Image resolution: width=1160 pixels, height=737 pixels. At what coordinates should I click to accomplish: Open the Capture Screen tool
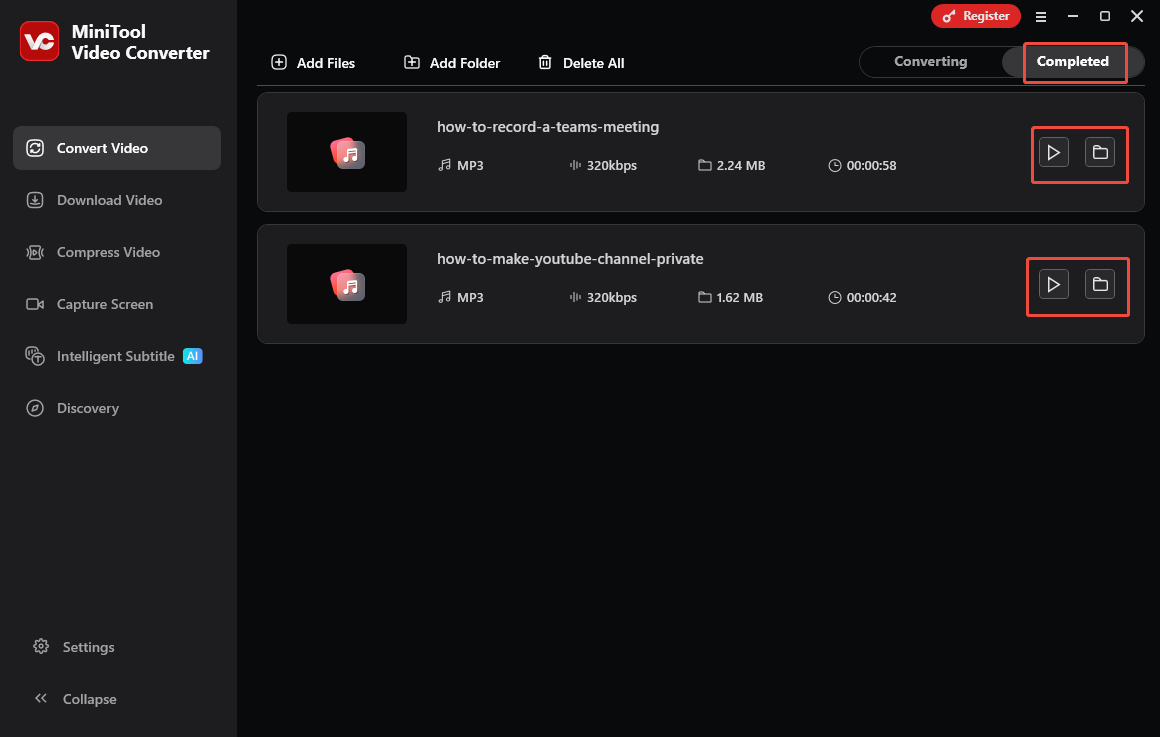click(x=106, y=304)
